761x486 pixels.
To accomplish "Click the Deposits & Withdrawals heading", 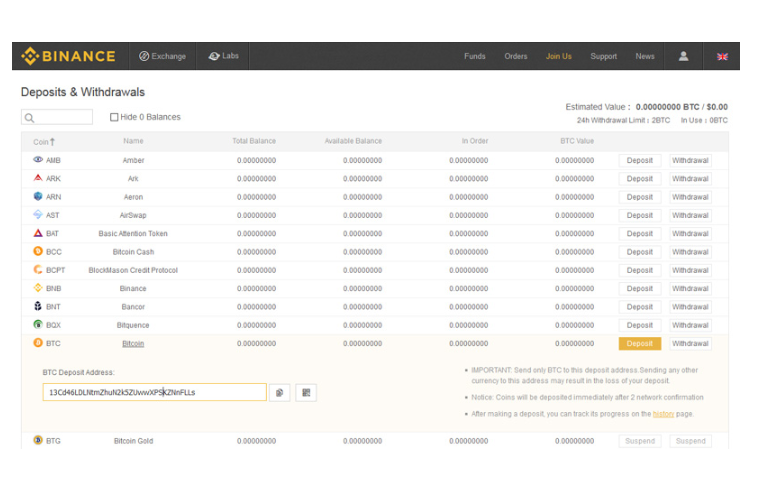I will (x=83, y=92).
